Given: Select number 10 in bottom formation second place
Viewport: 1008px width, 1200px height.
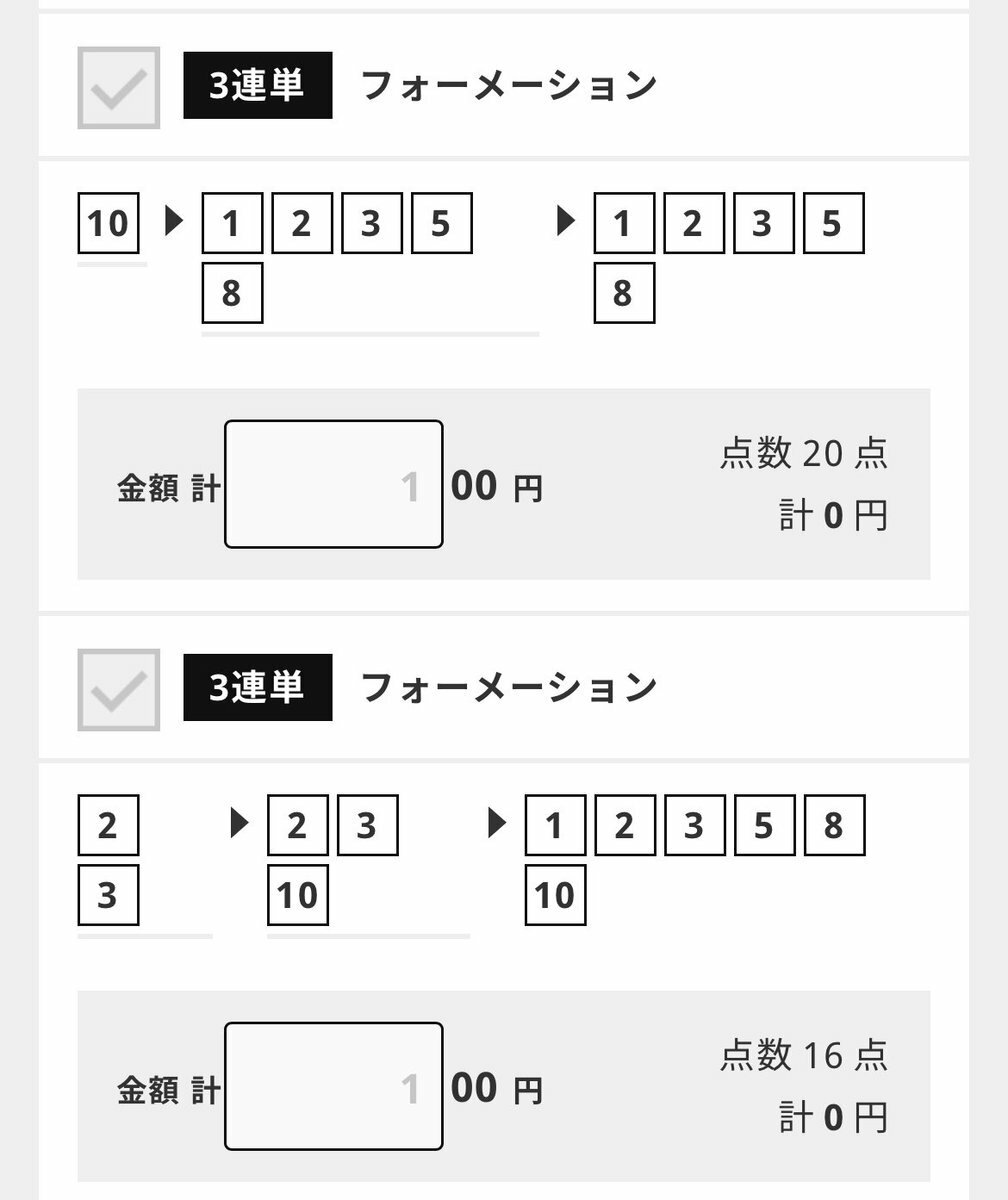Looking at the screenshot, I should [298, 895].
